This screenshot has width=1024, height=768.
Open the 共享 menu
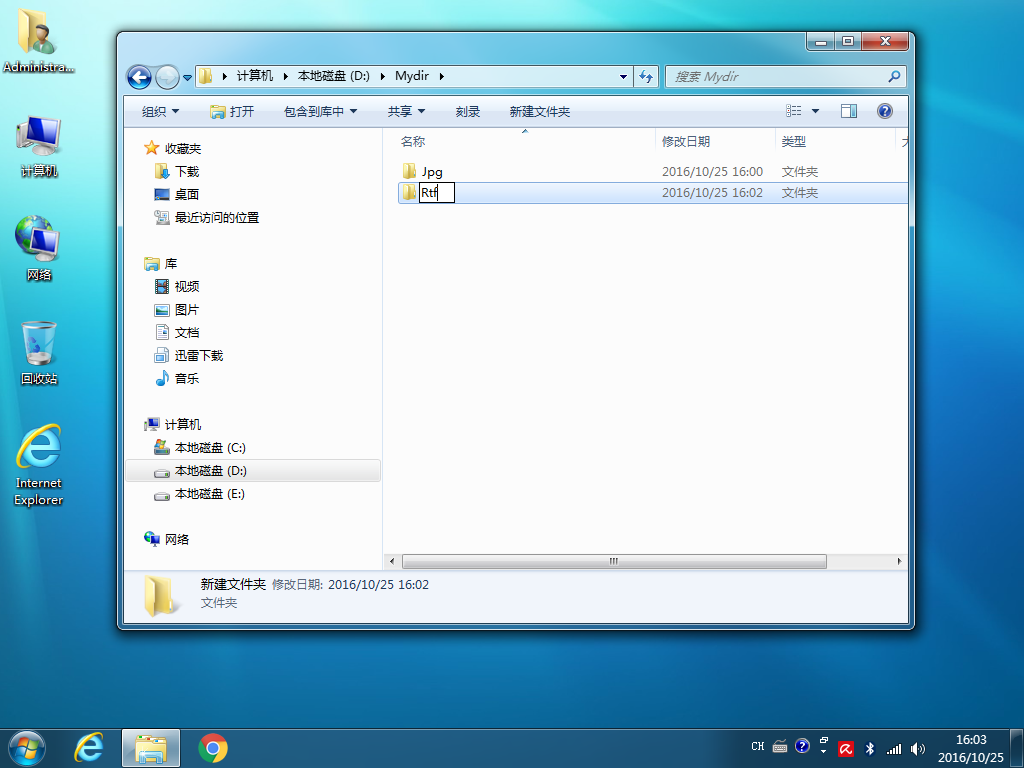(x=406, y=112)
